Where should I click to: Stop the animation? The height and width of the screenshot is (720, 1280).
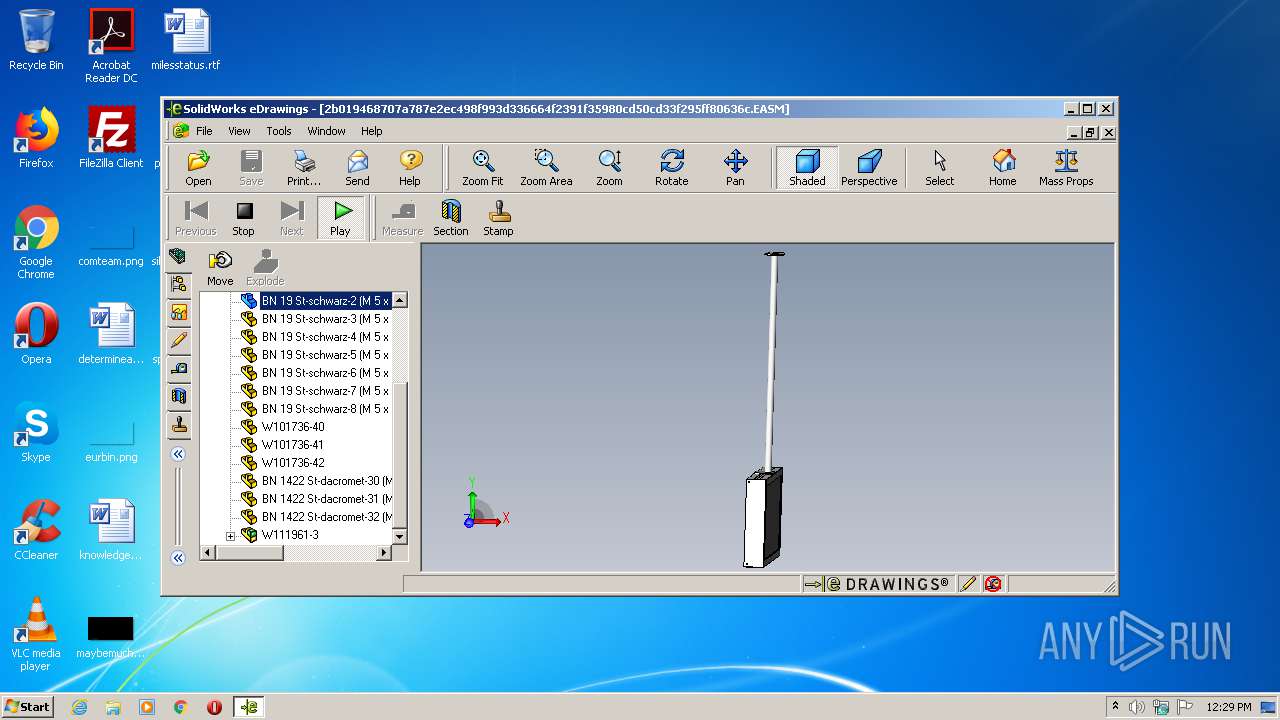point(243,217)
